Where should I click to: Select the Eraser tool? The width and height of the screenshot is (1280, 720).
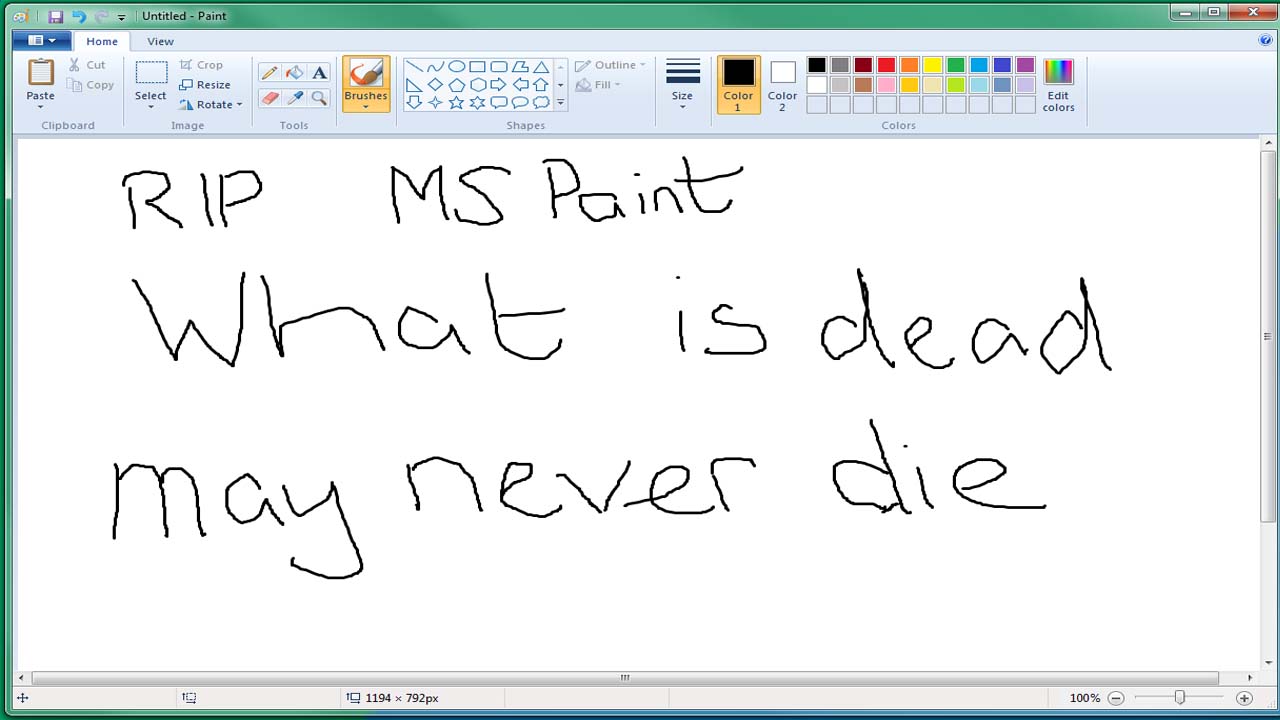pos(268,97)
